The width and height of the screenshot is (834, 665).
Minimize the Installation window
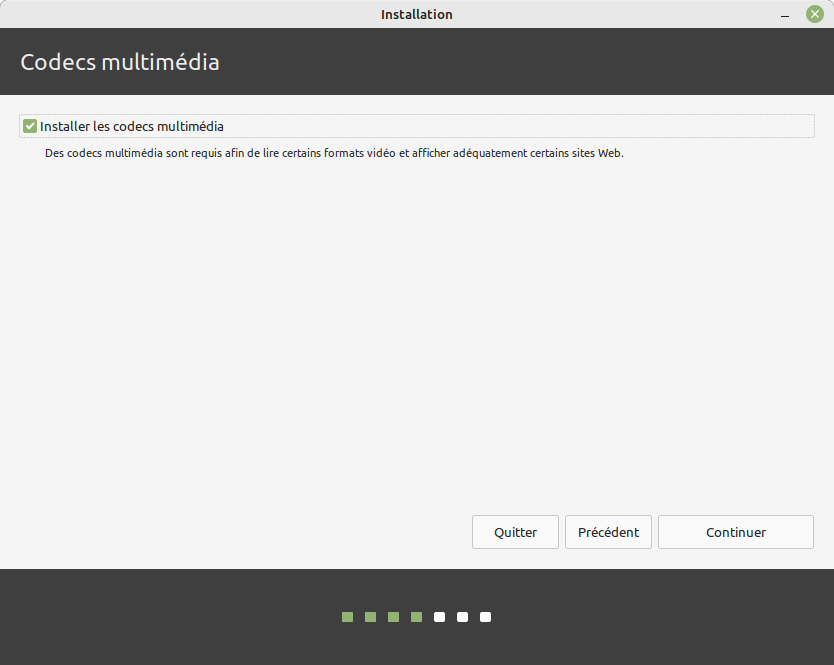[786, 14]
